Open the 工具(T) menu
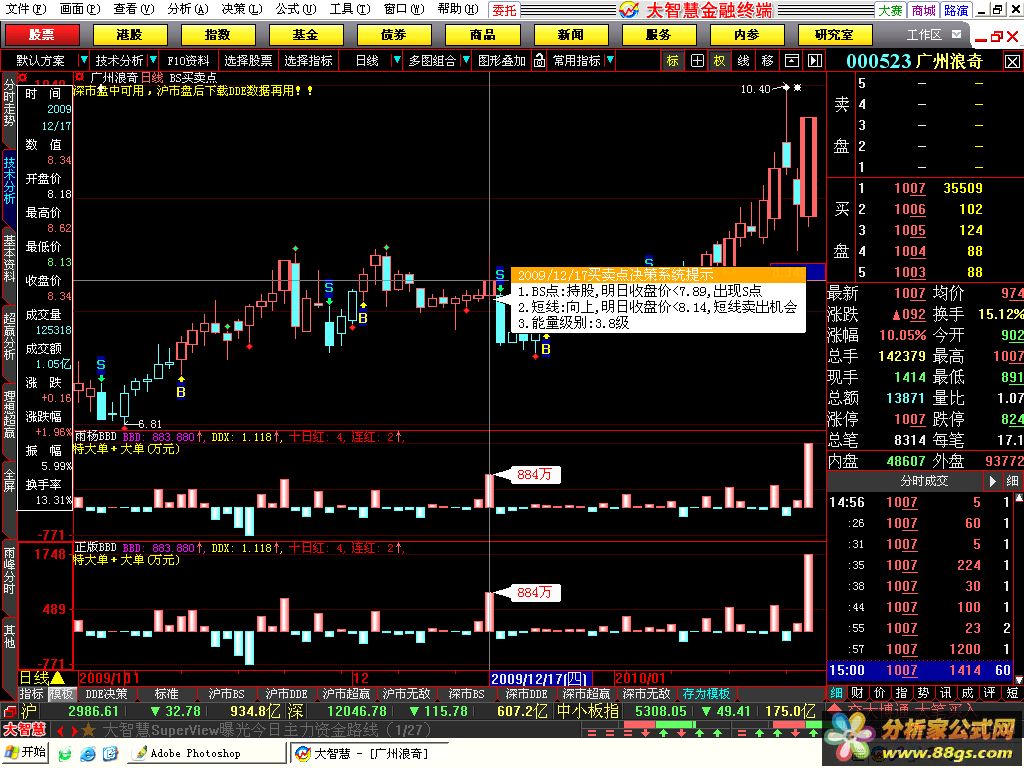This screenshot has width=1024, height=768. 349,9
